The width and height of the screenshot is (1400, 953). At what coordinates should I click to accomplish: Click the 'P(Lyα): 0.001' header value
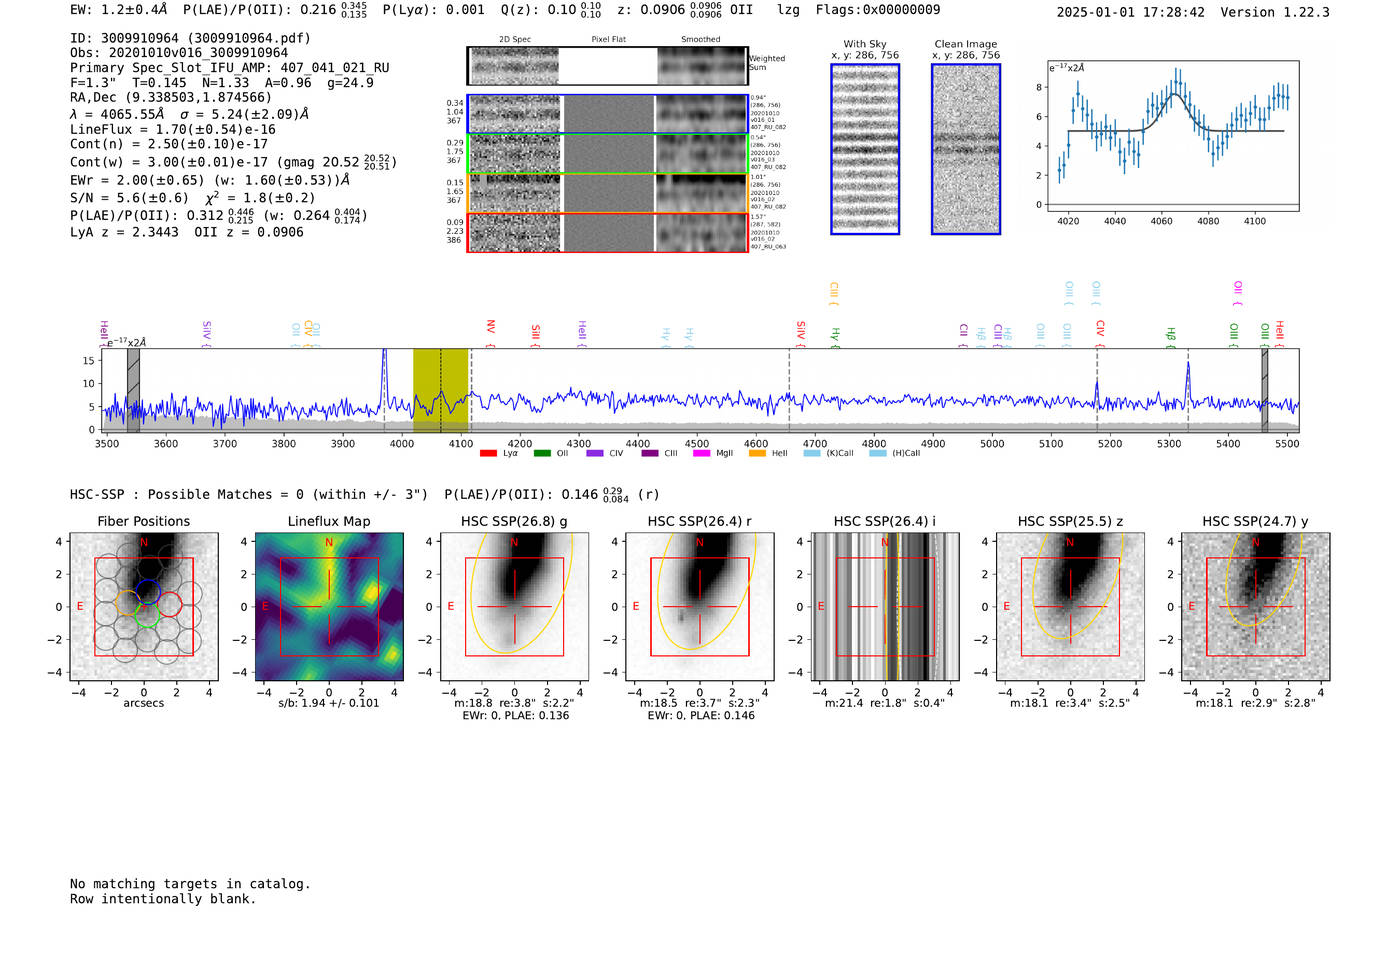point(434,10)
